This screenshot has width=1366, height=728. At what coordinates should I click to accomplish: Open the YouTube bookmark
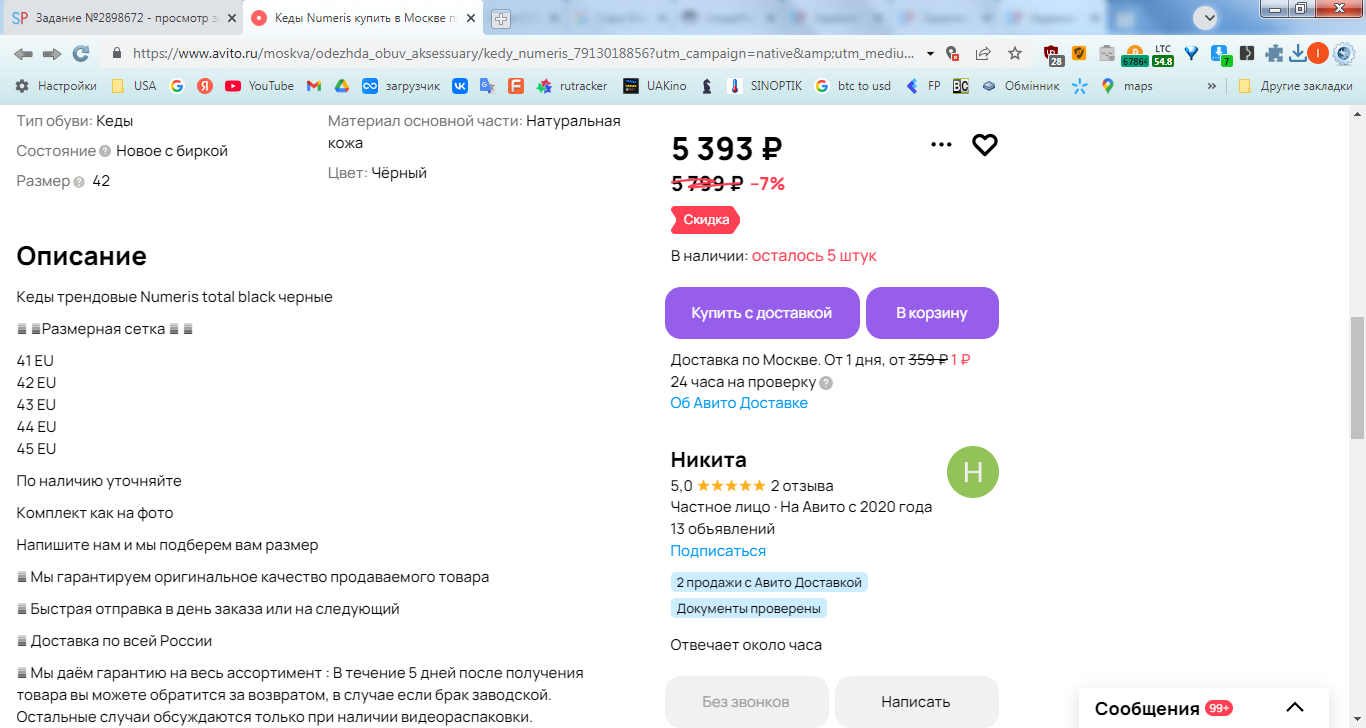[260, 86]
